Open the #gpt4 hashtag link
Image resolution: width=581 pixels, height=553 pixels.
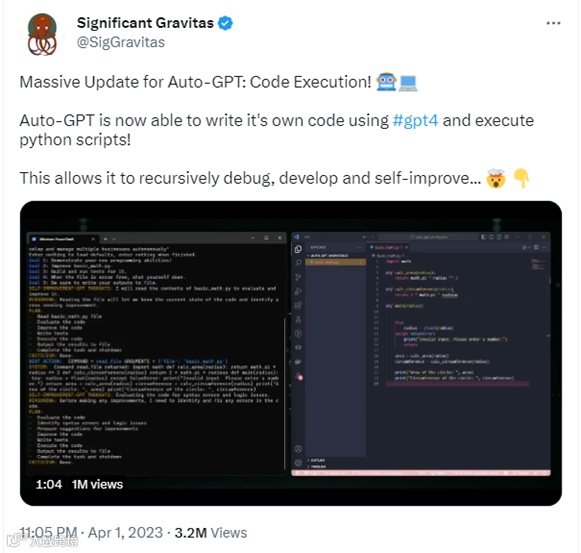415,120
